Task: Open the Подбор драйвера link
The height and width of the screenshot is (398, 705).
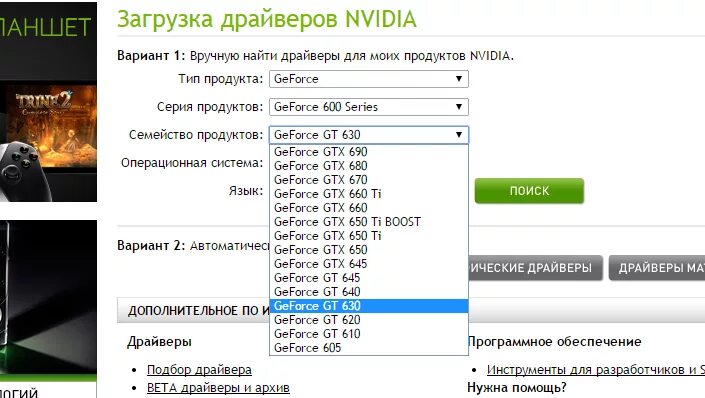Action: coord(199,370)
